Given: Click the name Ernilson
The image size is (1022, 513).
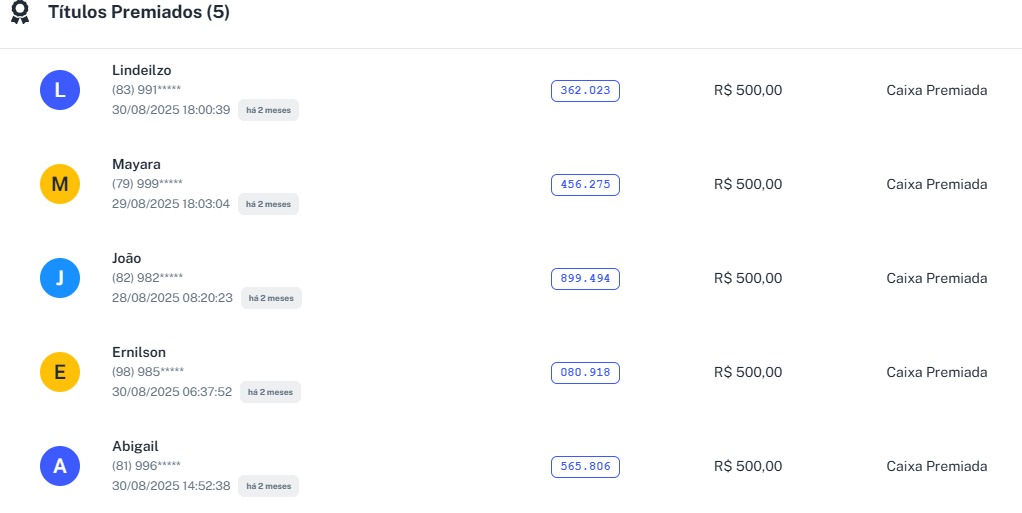Looking at the screenshot, I should click(139, 352).
